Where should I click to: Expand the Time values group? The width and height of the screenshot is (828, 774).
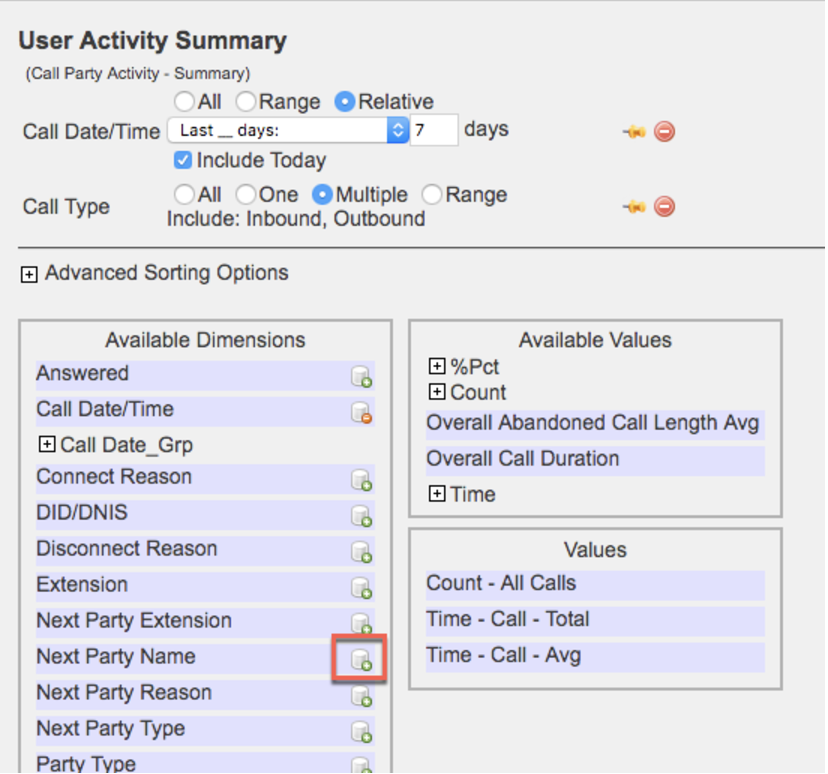point(436,494)
